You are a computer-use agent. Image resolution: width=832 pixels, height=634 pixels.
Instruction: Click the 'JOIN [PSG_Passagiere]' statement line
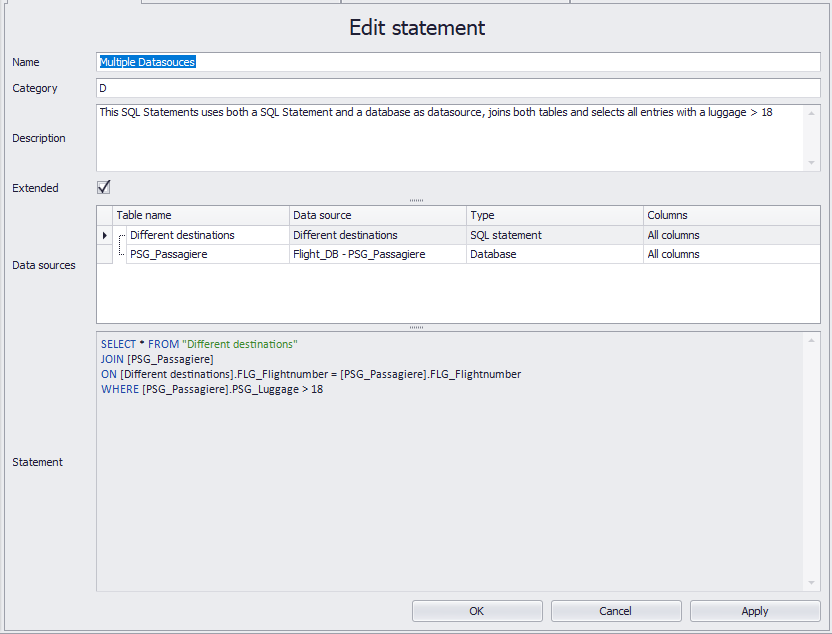click(157, 359)
